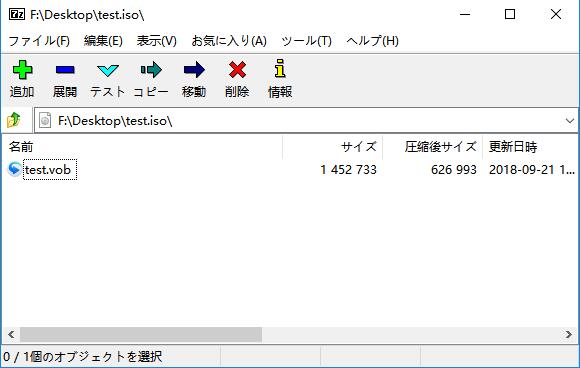Click the green plus 追加 (Add) icon

click(x=22, y=70)
